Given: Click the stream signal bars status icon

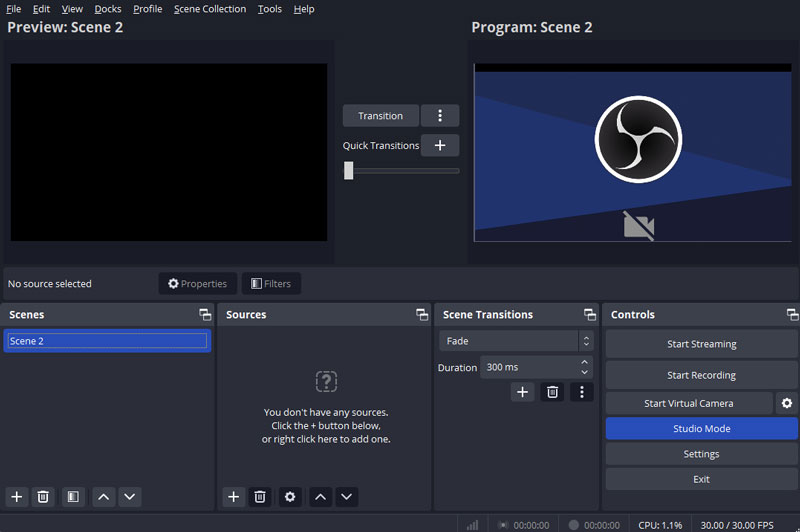Looking at the screenshot, I should point(472,525).
